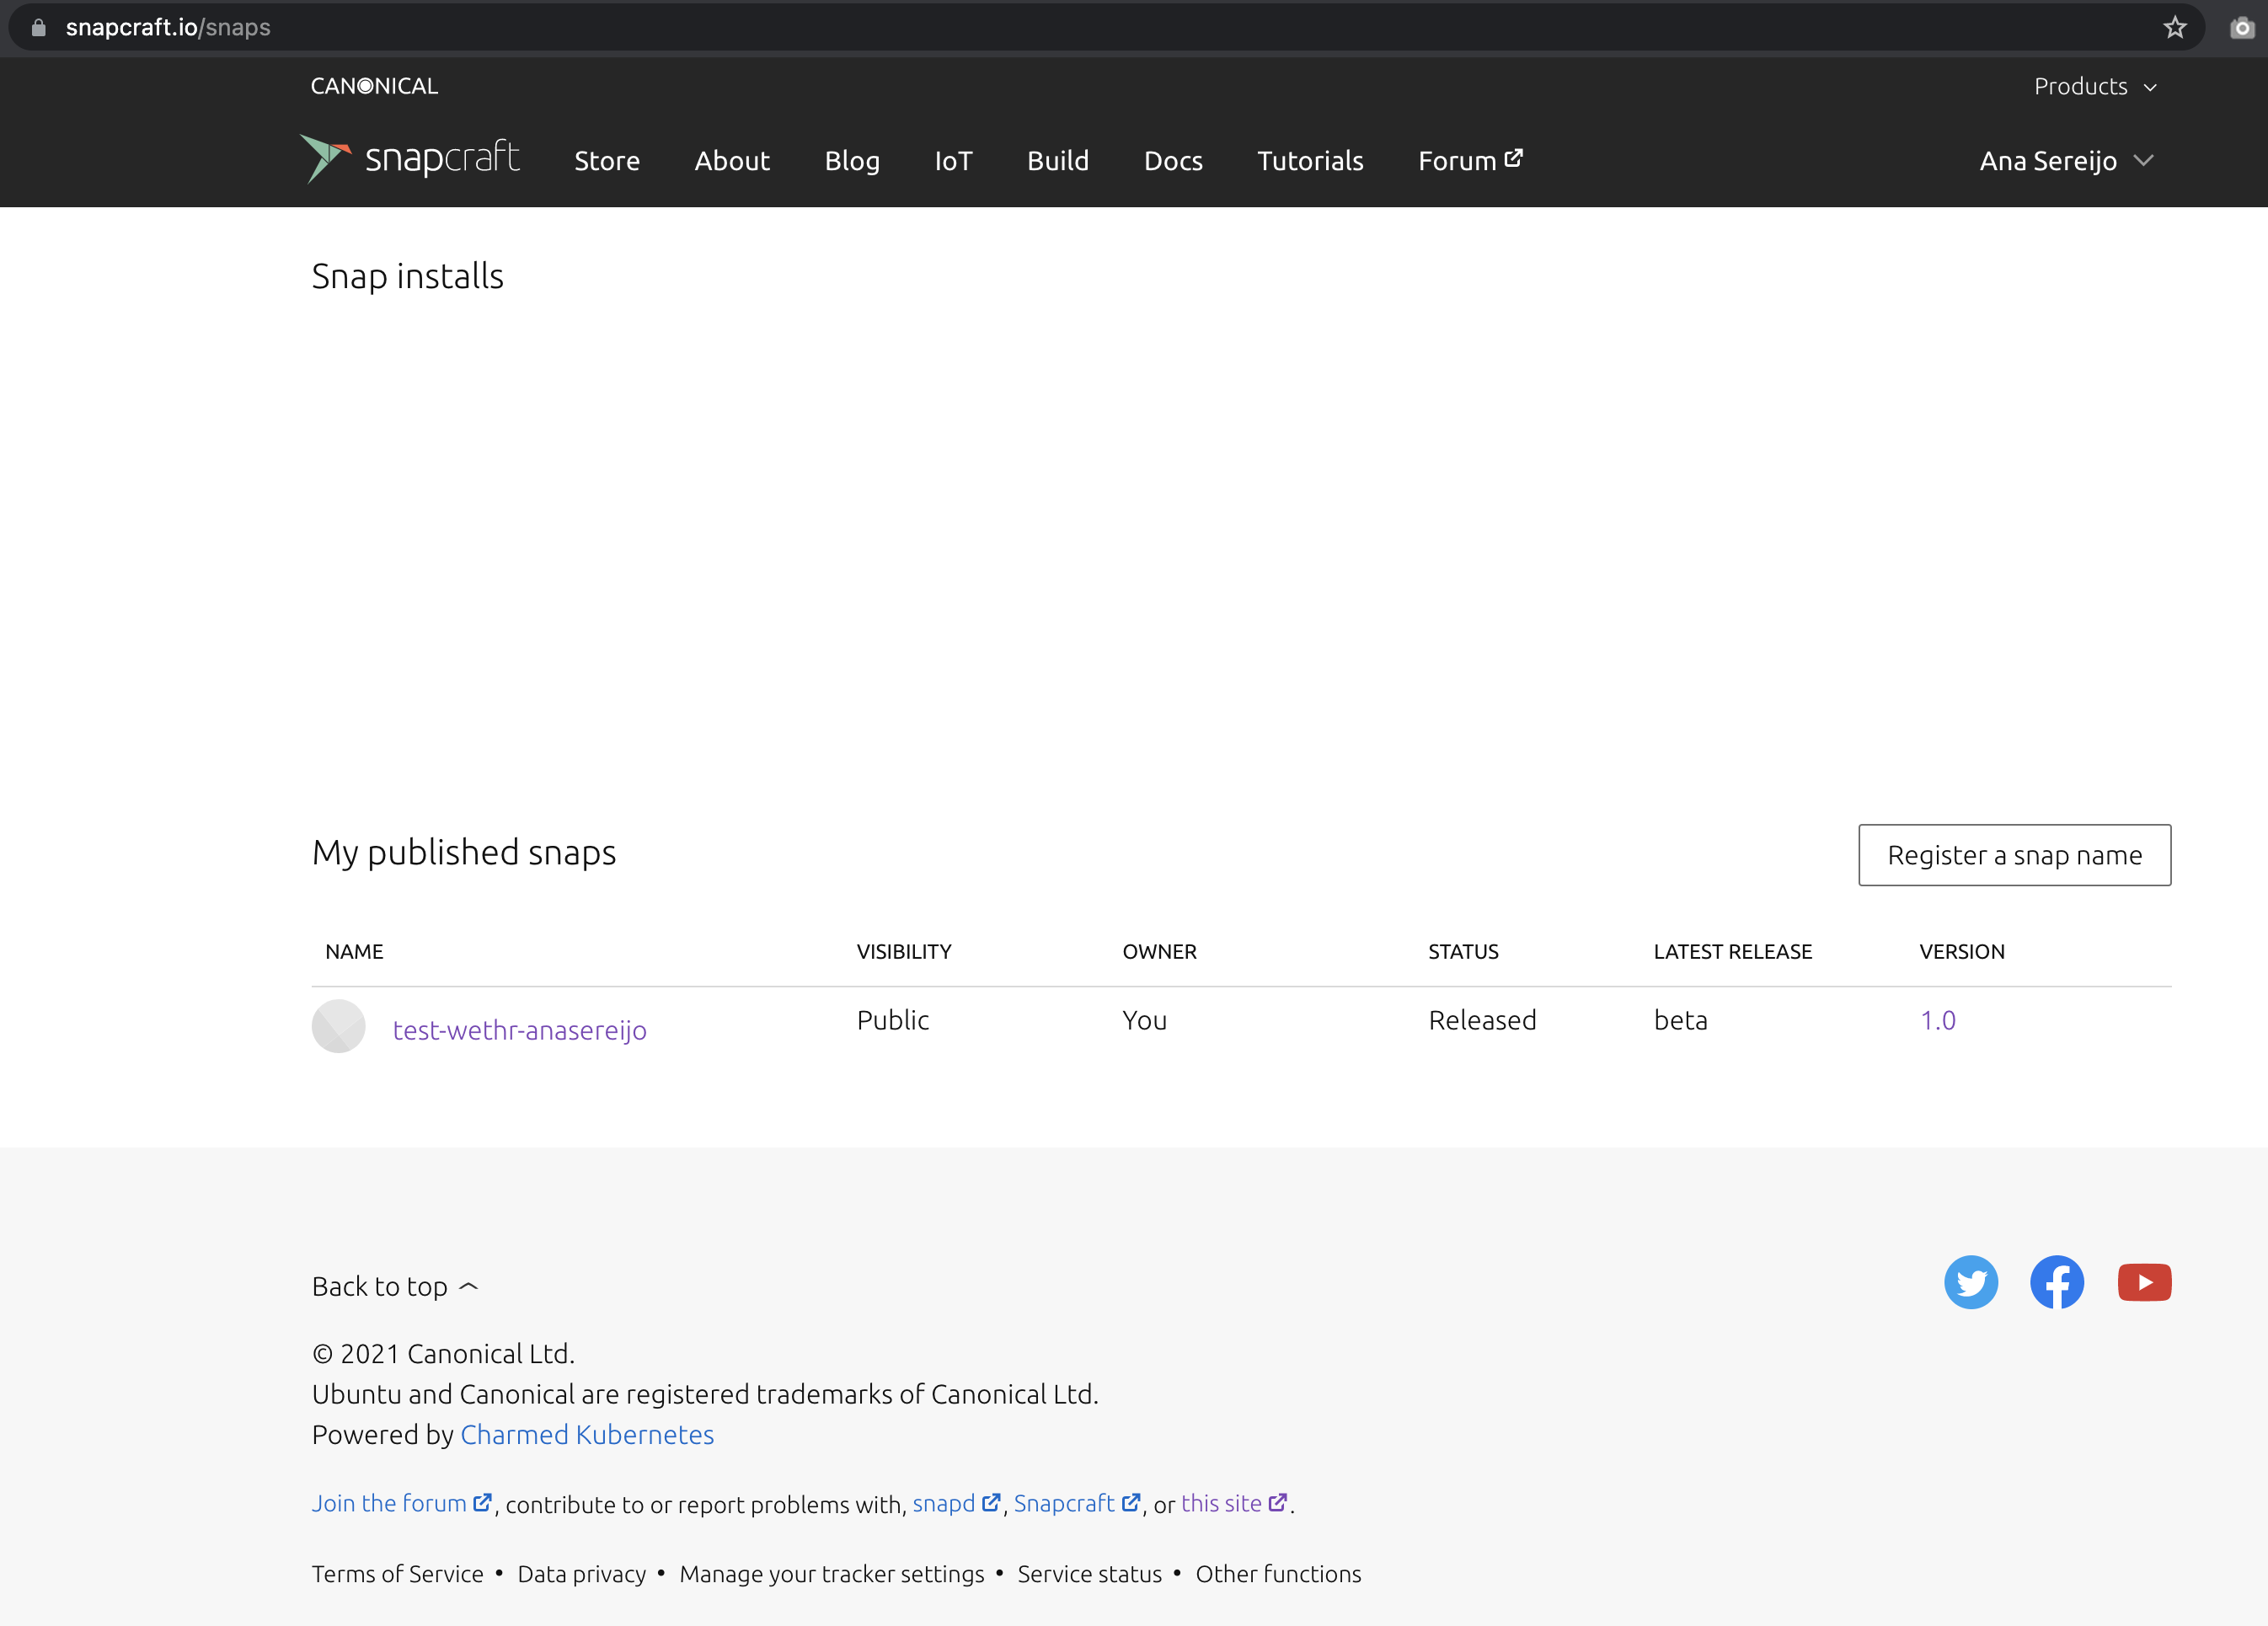Go to the Docs navigation item
The width and height of the screenshot is (2268, 1626).
coord(1172,160)
